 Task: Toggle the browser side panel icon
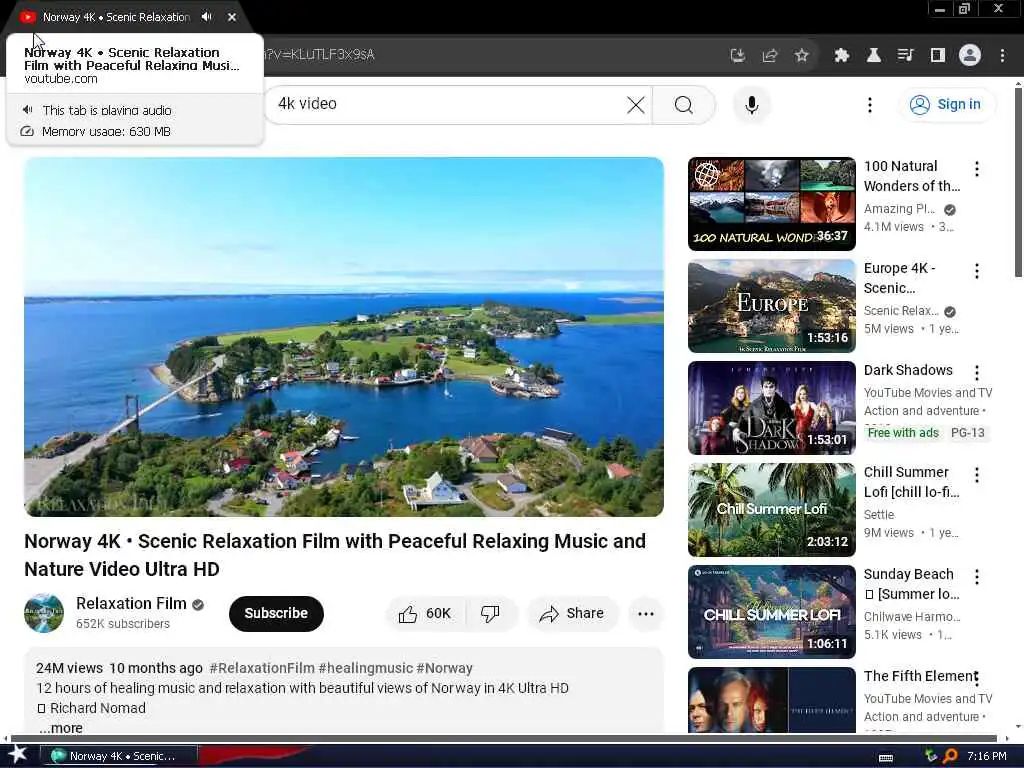tap(937, 56)
